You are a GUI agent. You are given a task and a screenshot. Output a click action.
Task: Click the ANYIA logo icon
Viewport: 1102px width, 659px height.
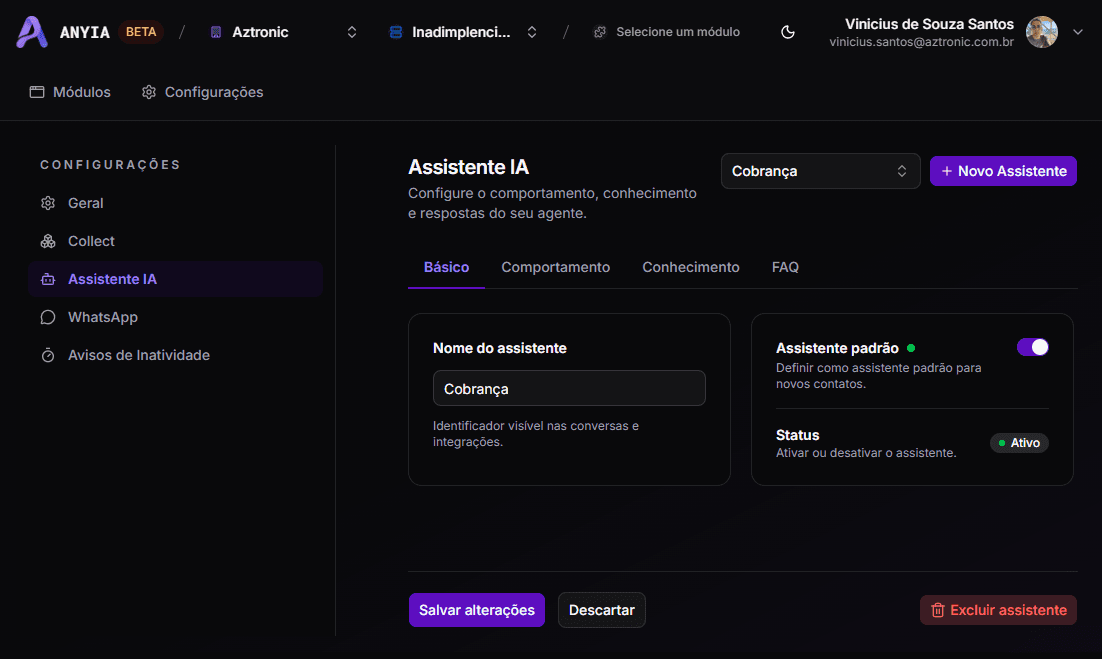(x=32, y=32)
